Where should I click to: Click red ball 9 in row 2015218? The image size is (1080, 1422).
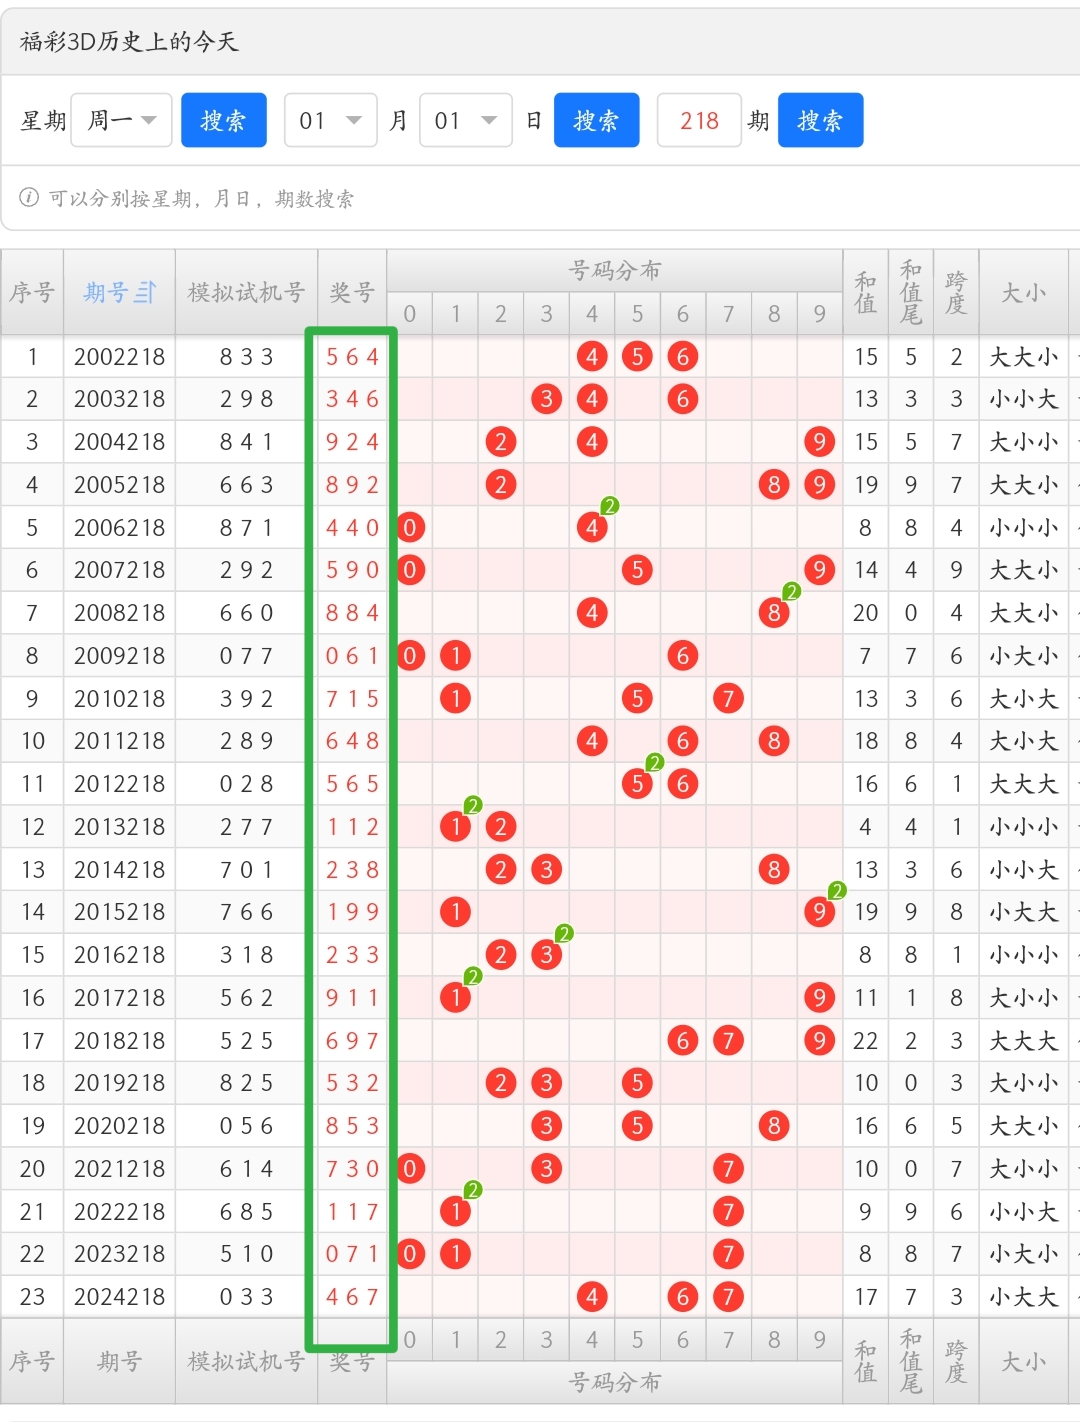[x=819, y=912]
